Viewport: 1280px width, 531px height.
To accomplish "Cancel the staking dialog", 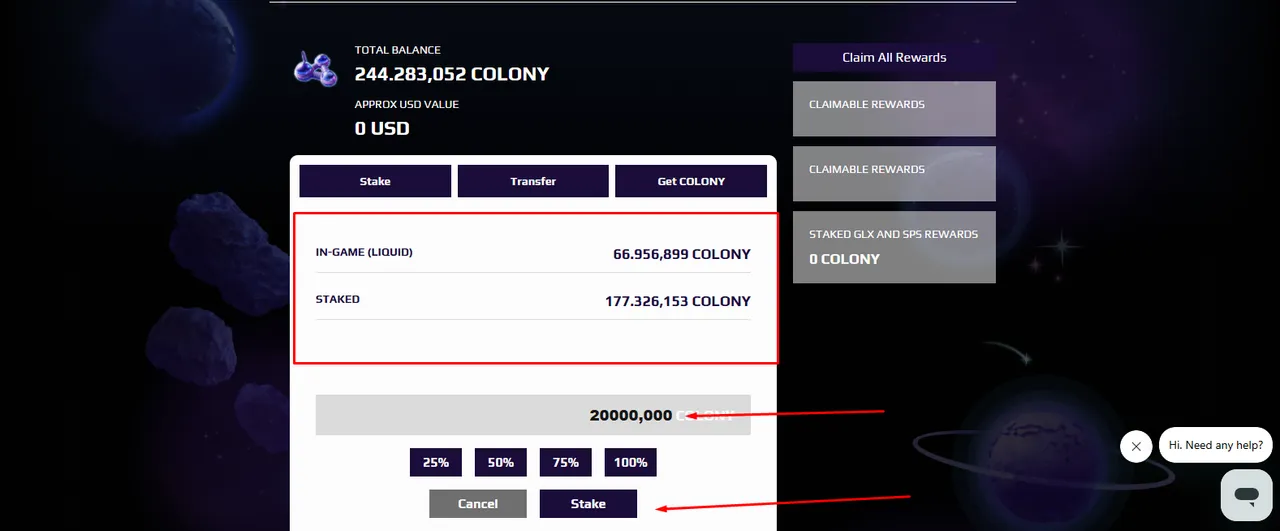I will pyautogui.click(x=478, y=503).
